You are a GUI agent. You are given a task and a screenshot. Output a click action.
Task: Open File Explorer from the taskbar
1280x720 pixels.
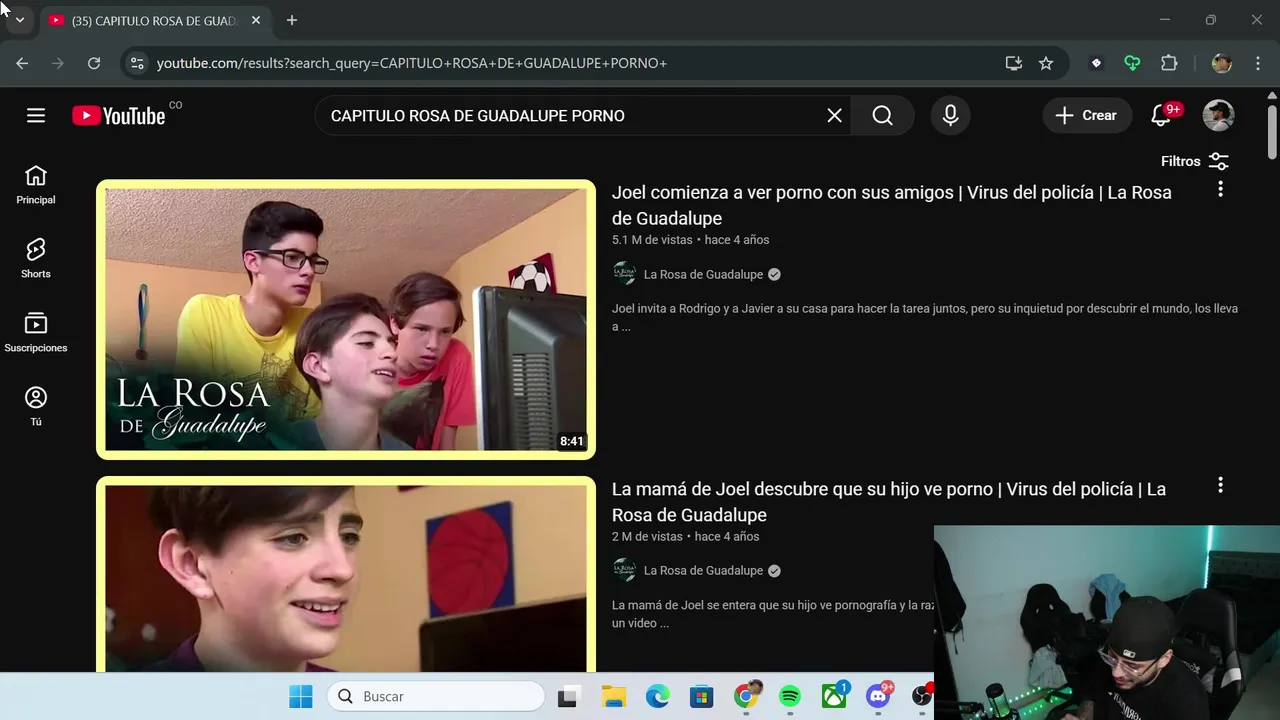(613, 697)
